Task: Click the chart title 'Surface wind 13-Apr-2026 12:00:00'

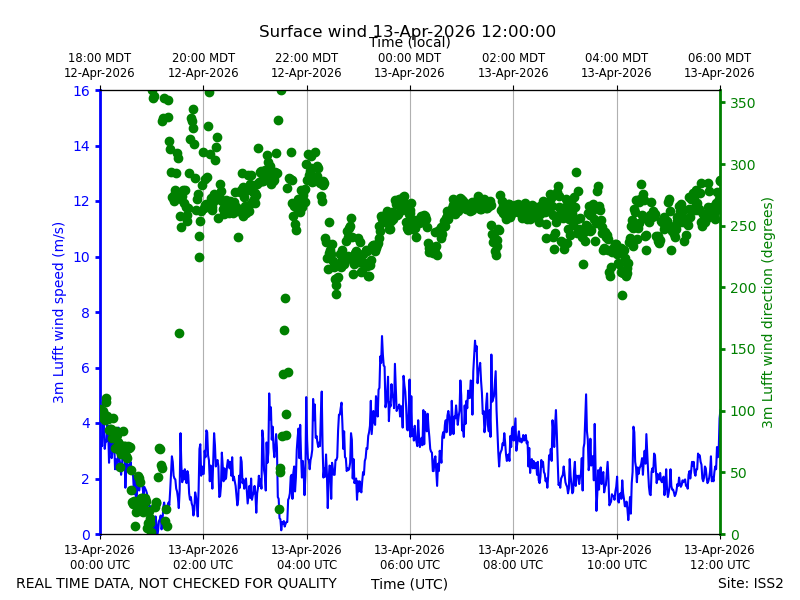Action: point(407,31)
